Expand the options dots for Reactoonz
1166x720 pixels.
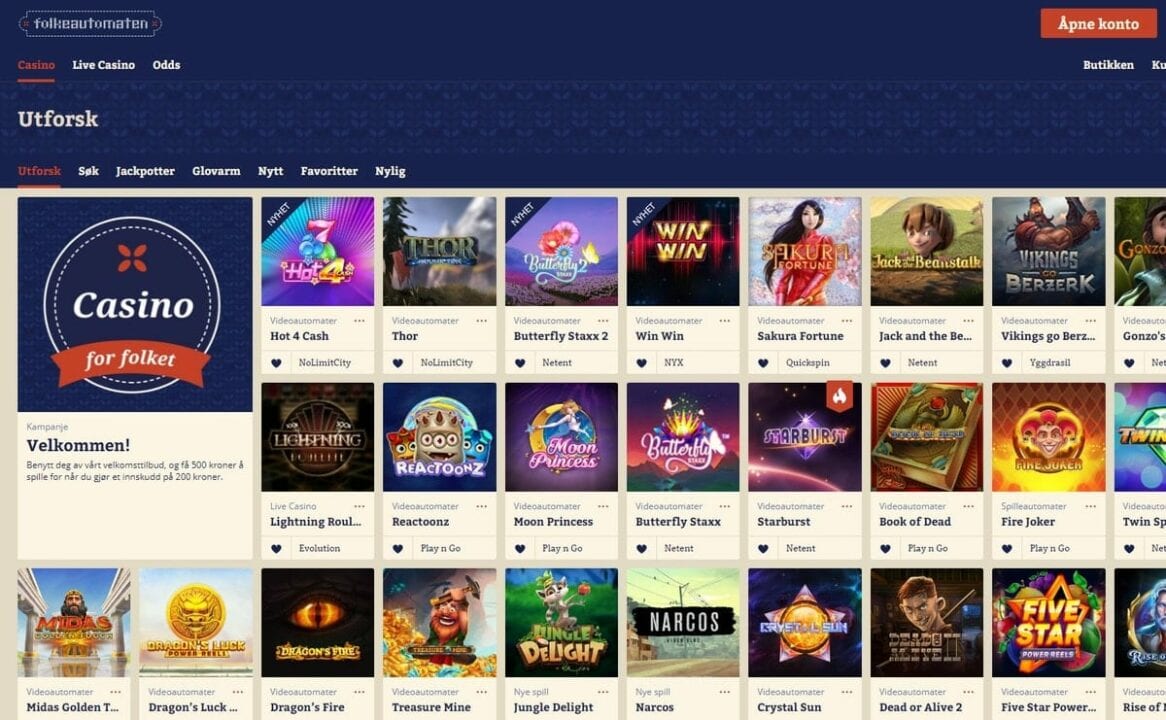point(481,507)
